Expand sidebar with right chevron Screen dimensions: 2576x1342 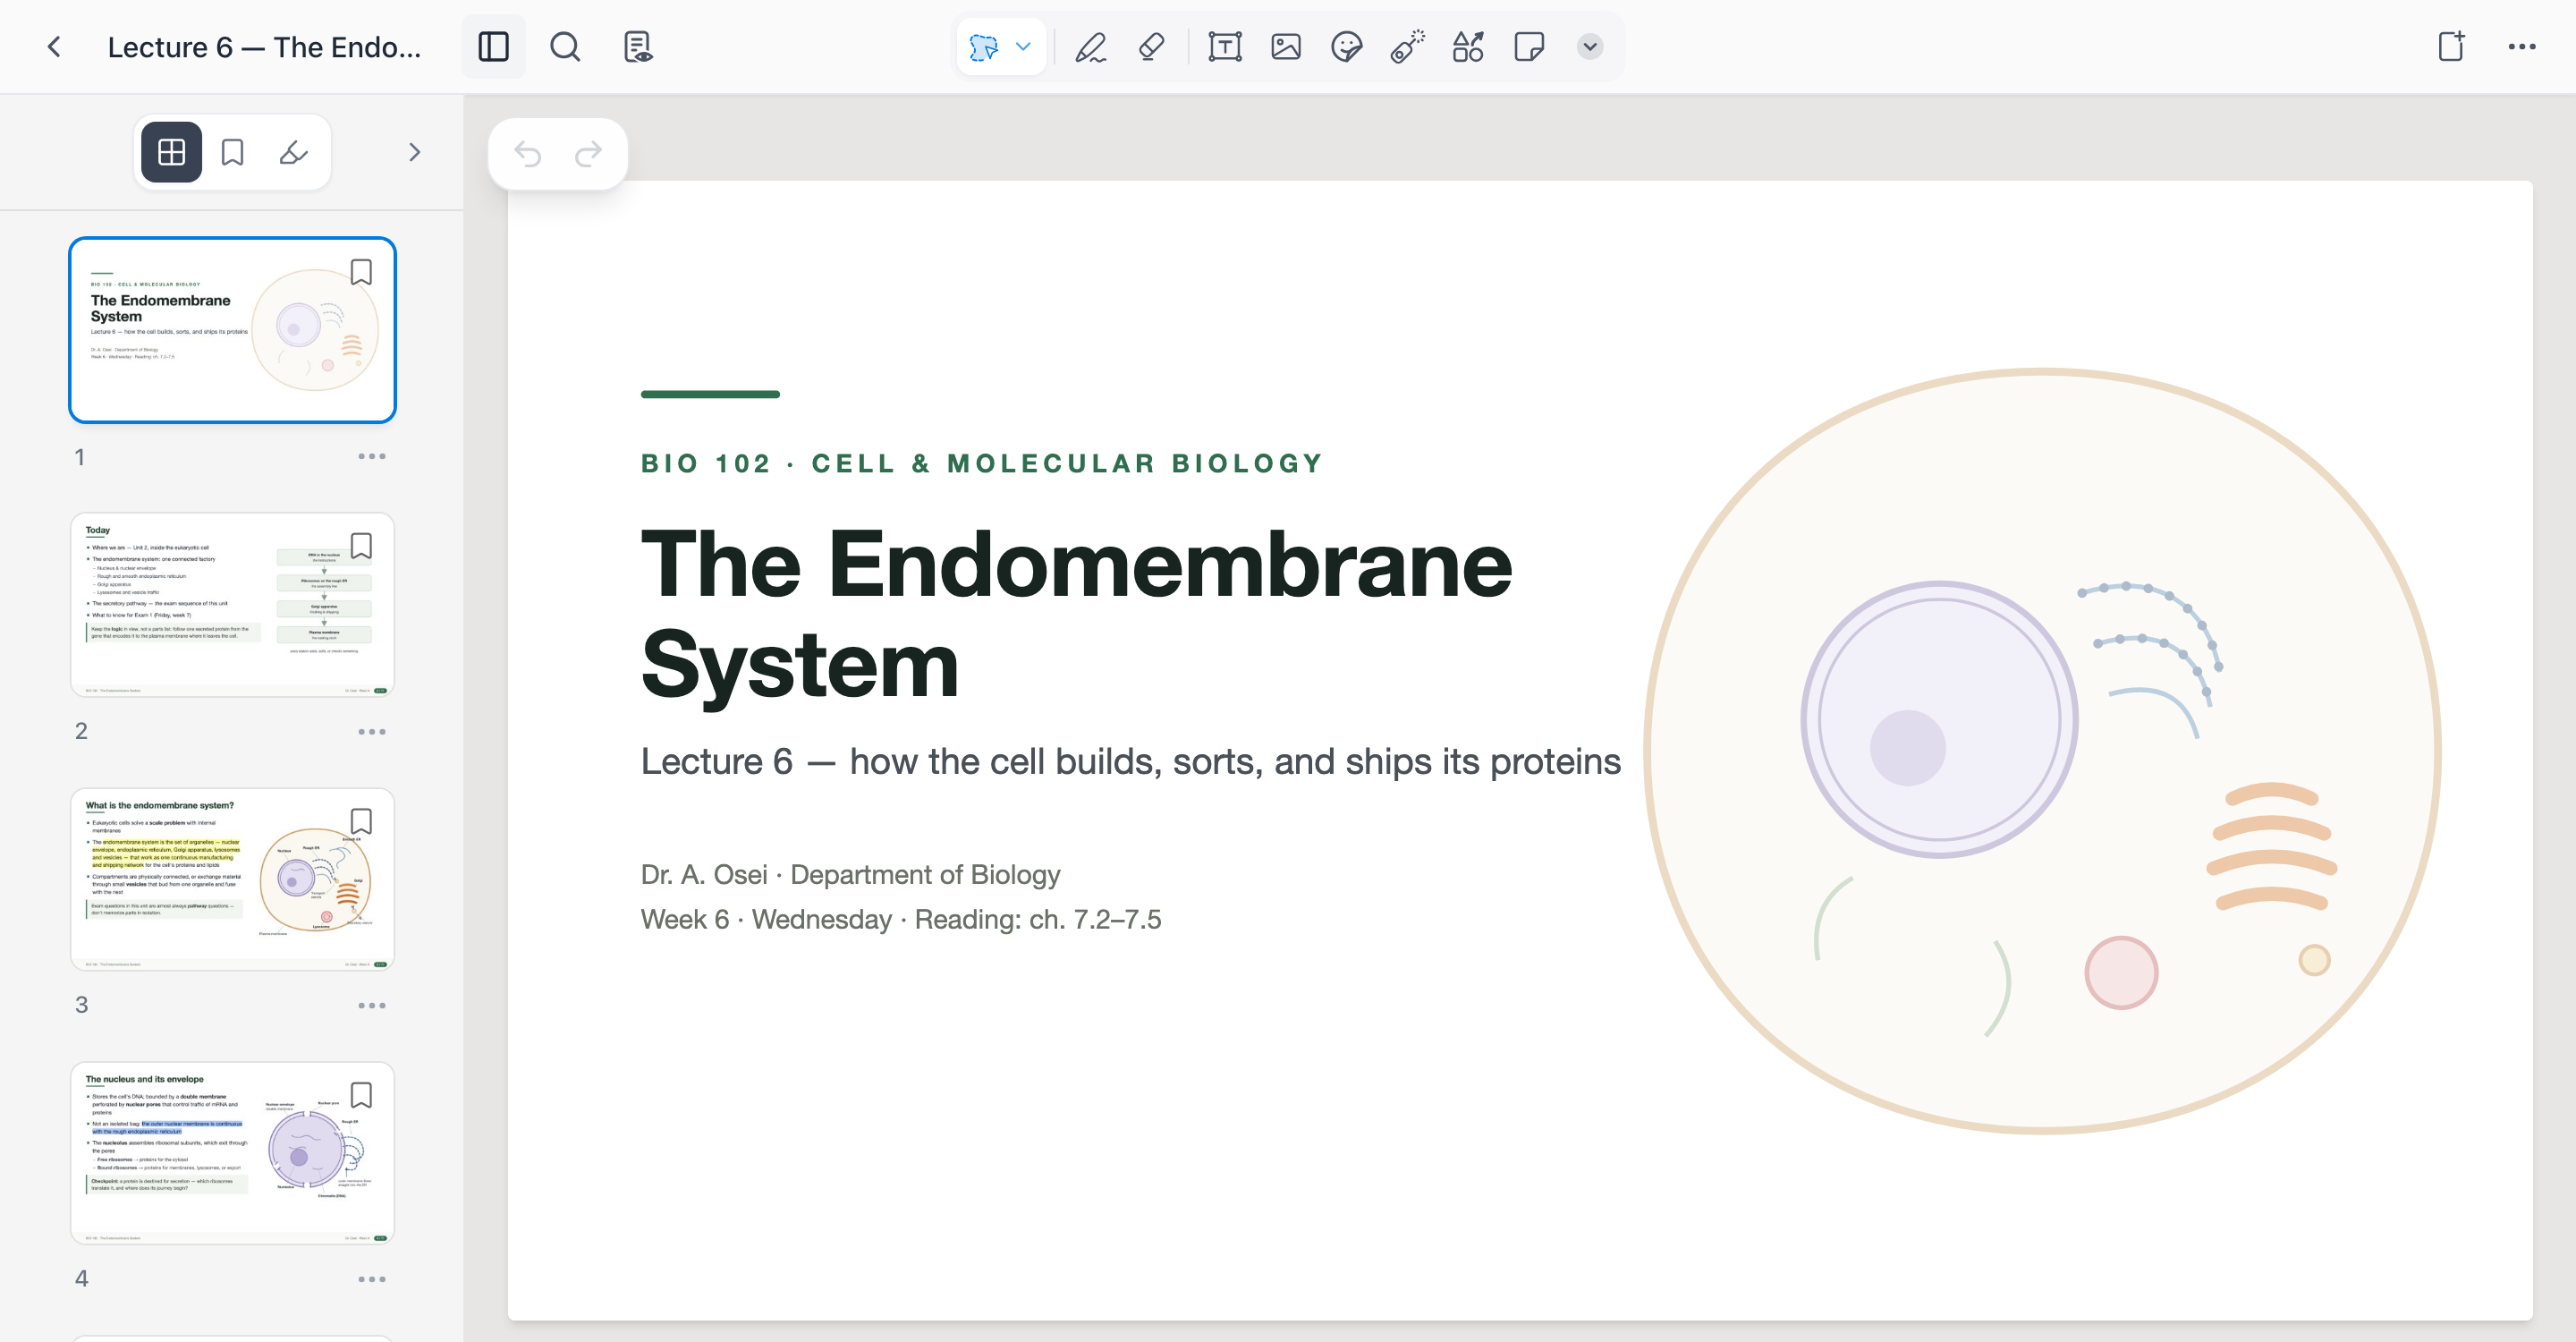[414, 152]
